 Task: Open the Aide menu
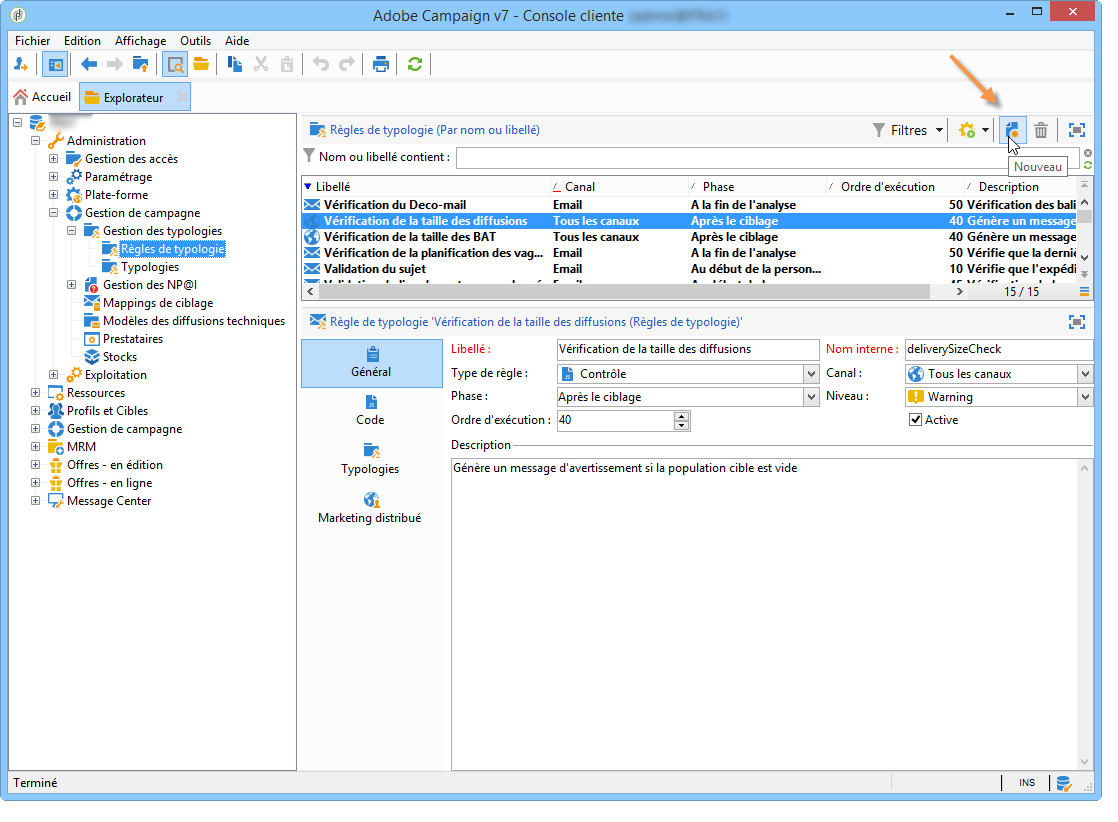(237, 41)
